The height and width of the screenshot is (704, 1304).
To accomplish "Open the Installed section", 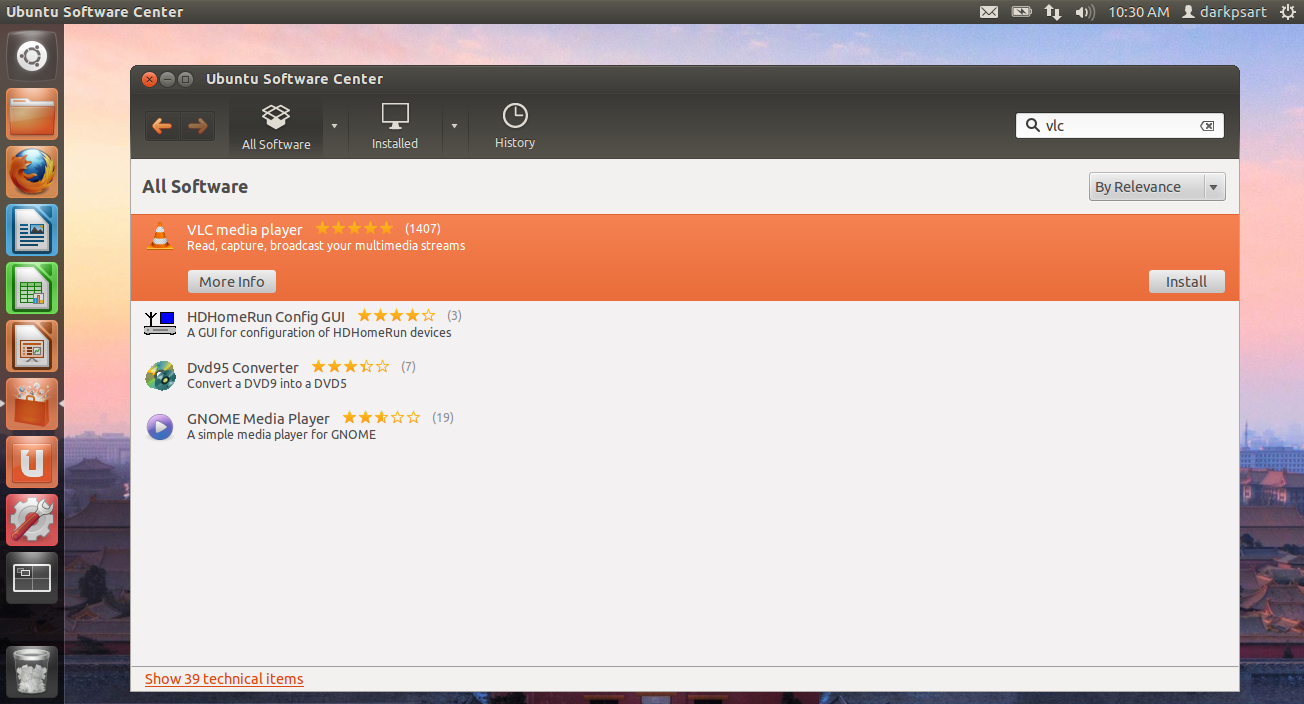I will click(395, 127).
